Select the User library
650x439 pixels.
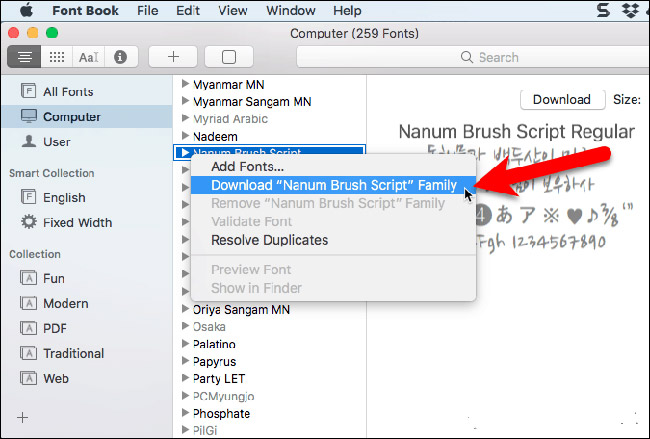(87, 141)
